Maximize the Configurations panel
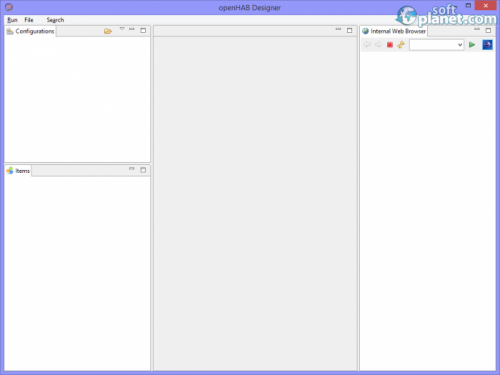Viewport: 500px width, 375px height. point(143,30)
